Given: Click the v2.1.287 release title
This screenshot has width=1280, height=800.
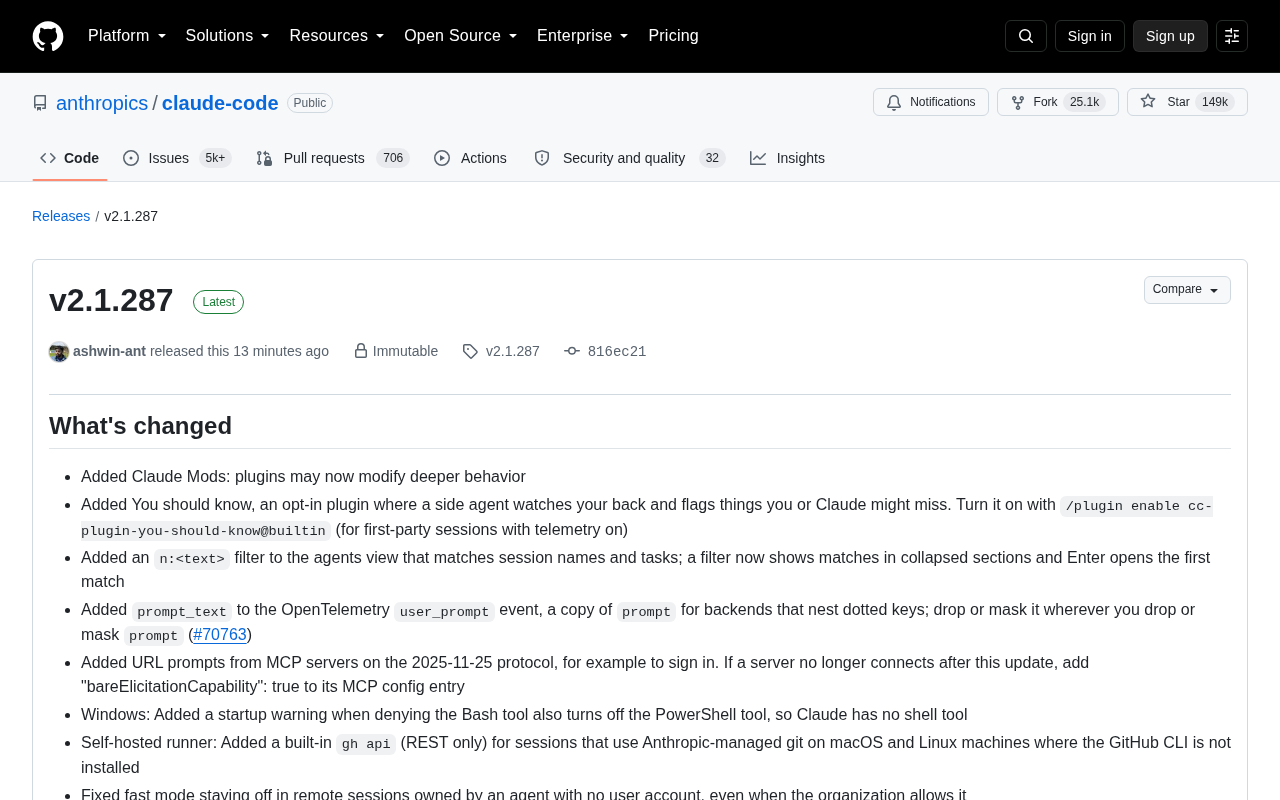Looking at the screenshot, I should coord(111,300).
